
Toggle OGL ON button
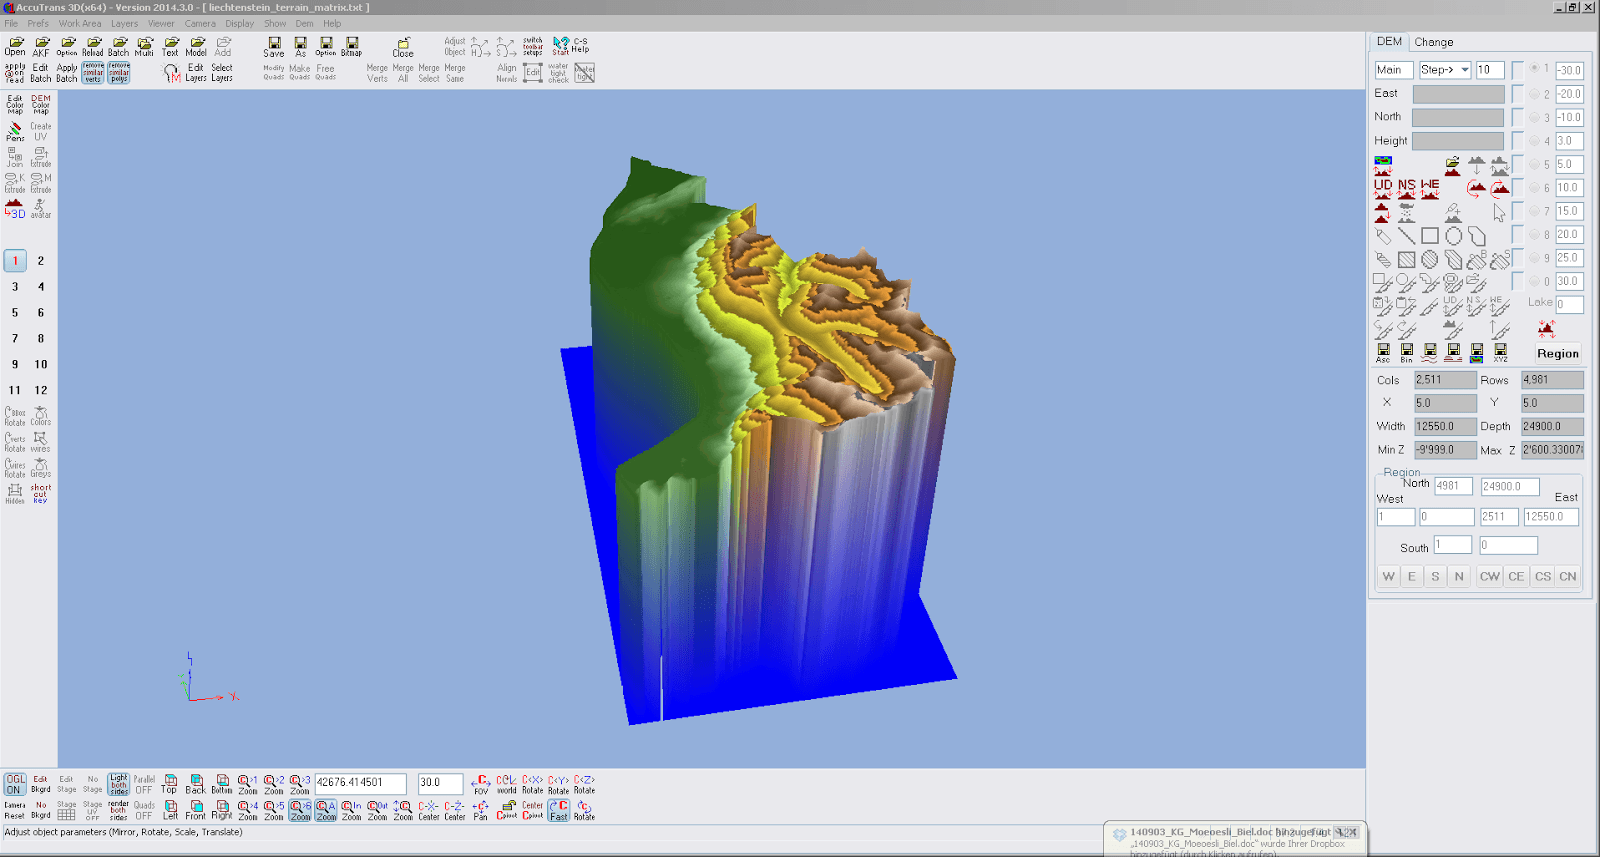(x=14, y=783)
